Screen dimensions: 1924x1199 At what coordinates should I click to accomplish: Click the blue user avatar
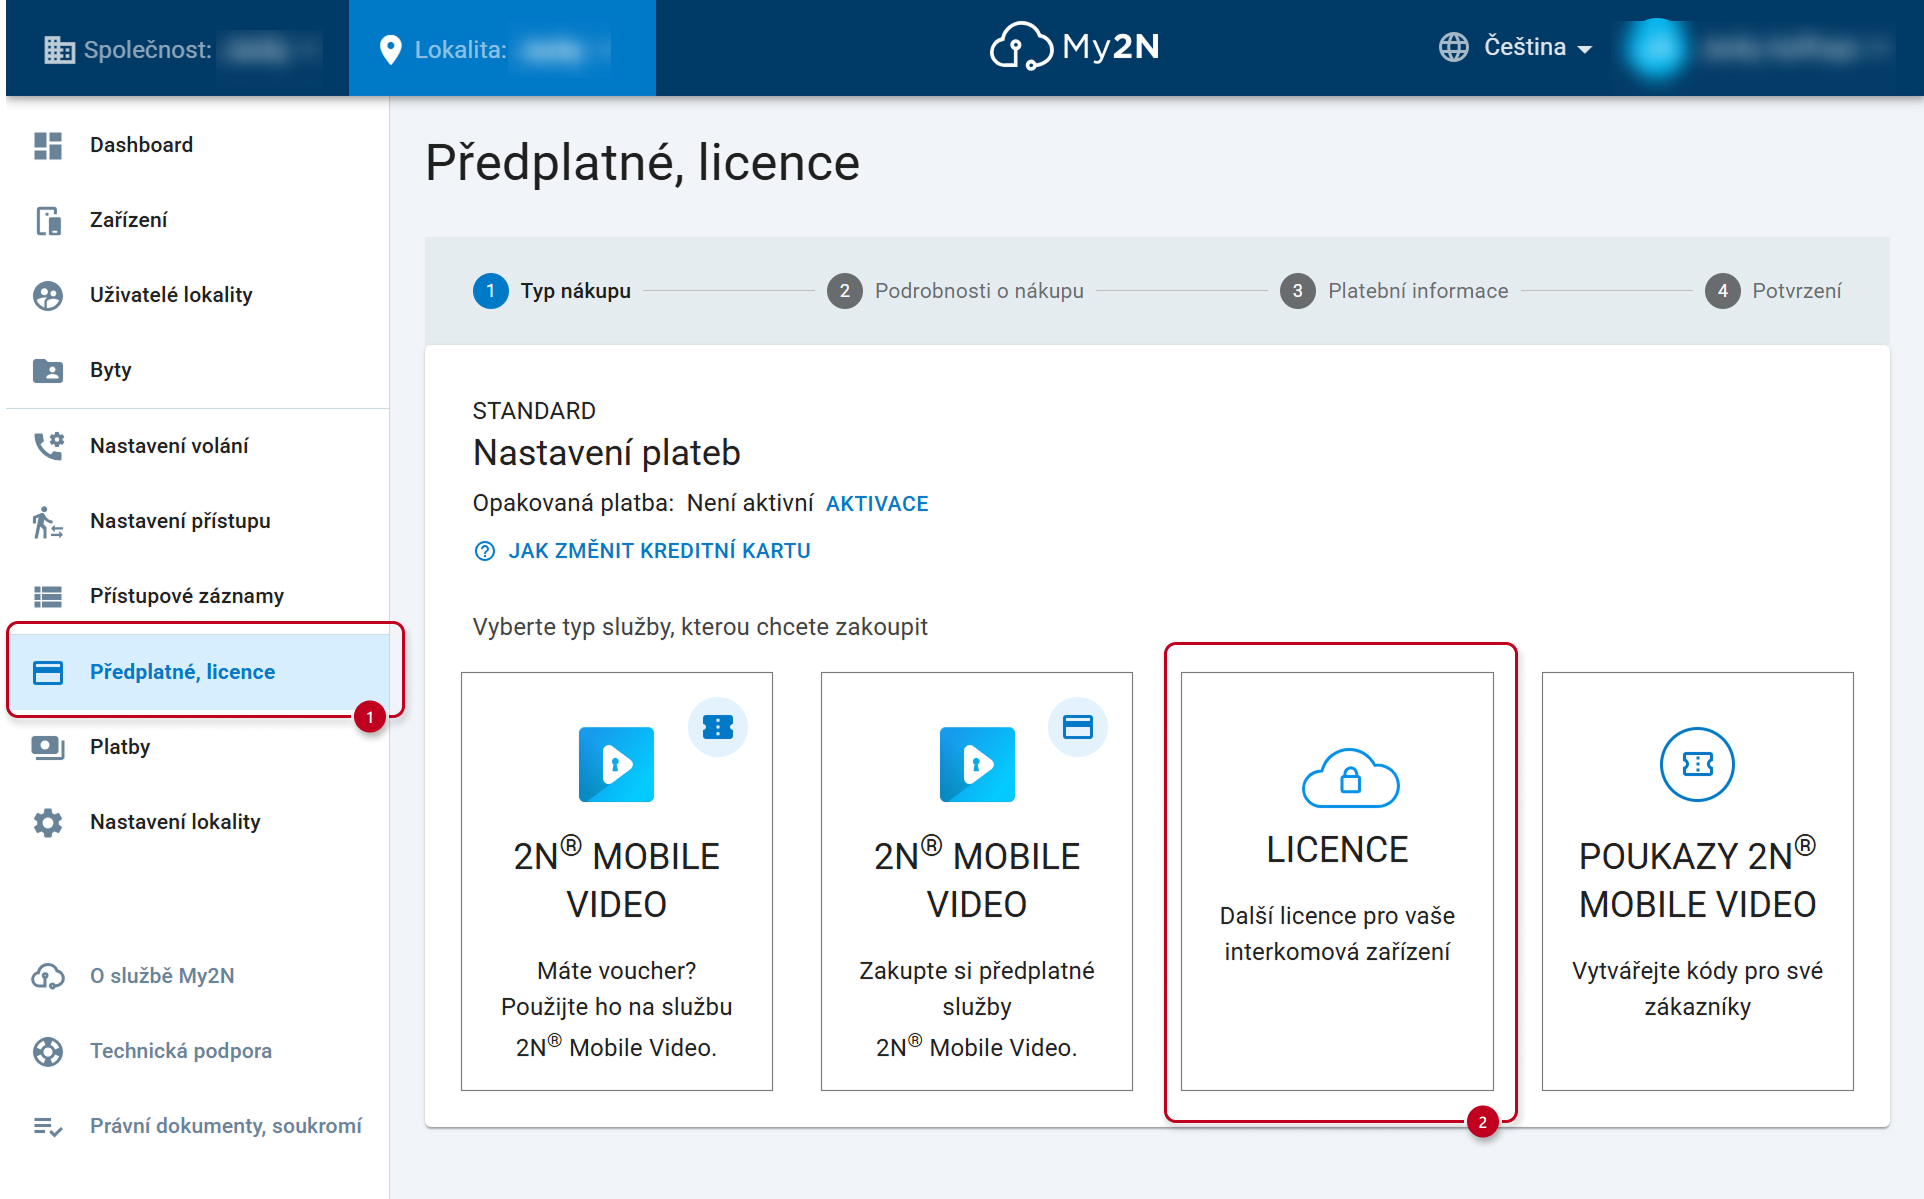1656,47
